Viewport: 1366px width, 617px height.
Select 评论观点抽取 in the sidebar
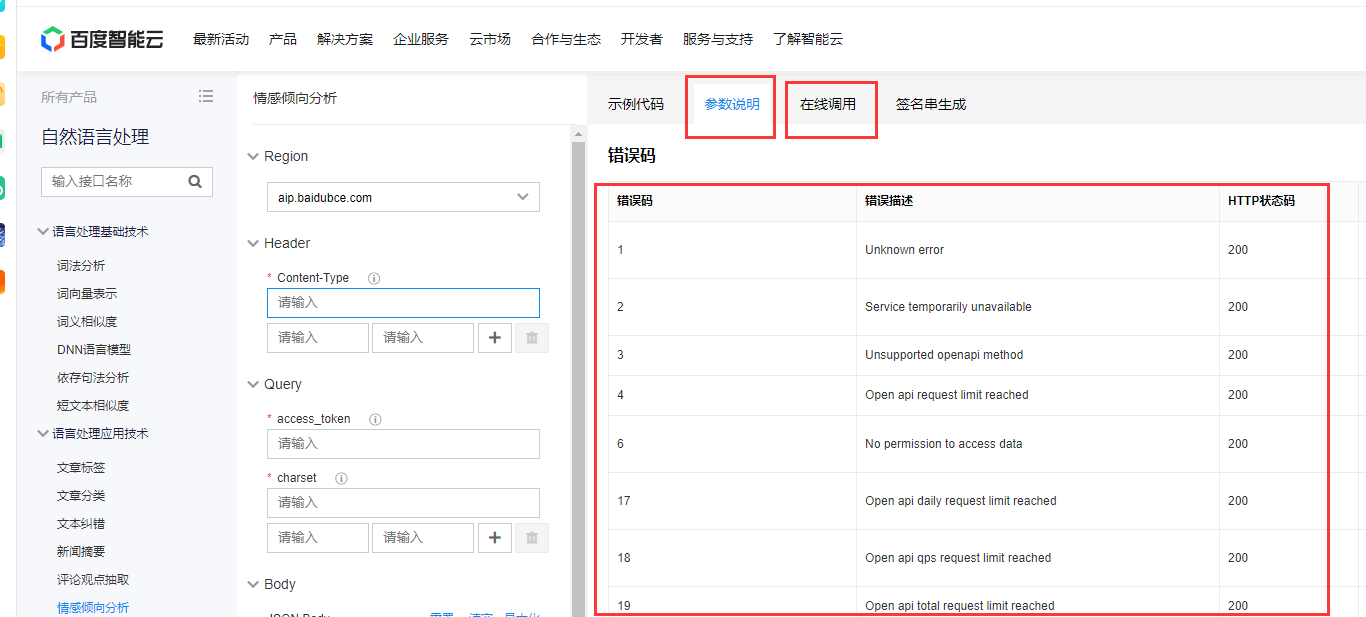(x=93, y=580)
